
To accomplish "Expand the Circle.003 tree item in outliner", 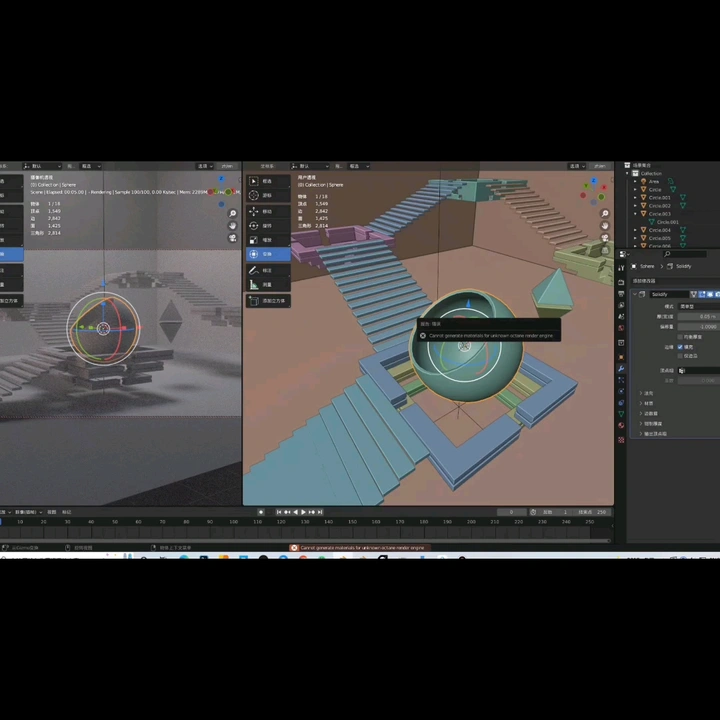I will [637, 213].
